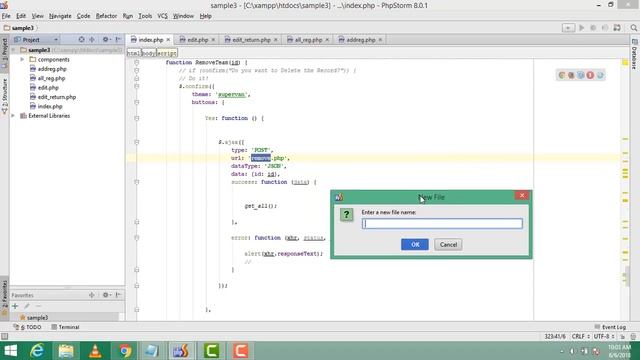The width and height of the screenshot is (640, 360).
Task: Open the Edit menu
Action: pos(21,16)
